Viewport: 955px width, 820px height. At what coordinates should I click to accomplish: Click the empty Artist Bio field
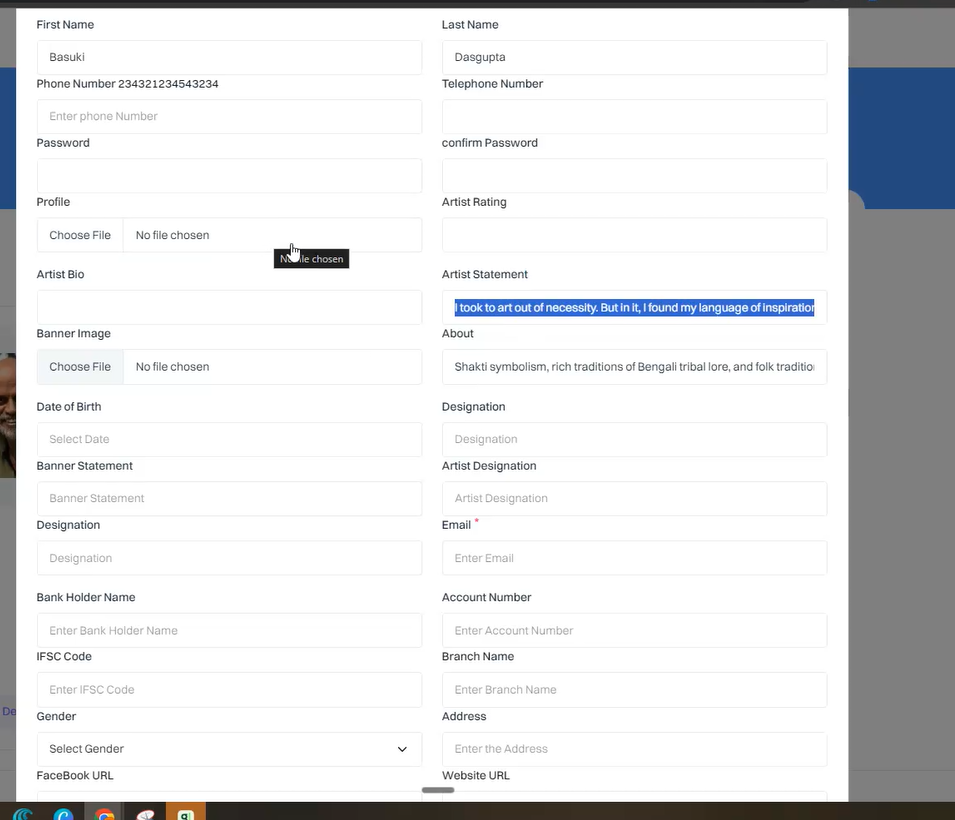click(x=229, y=308)
